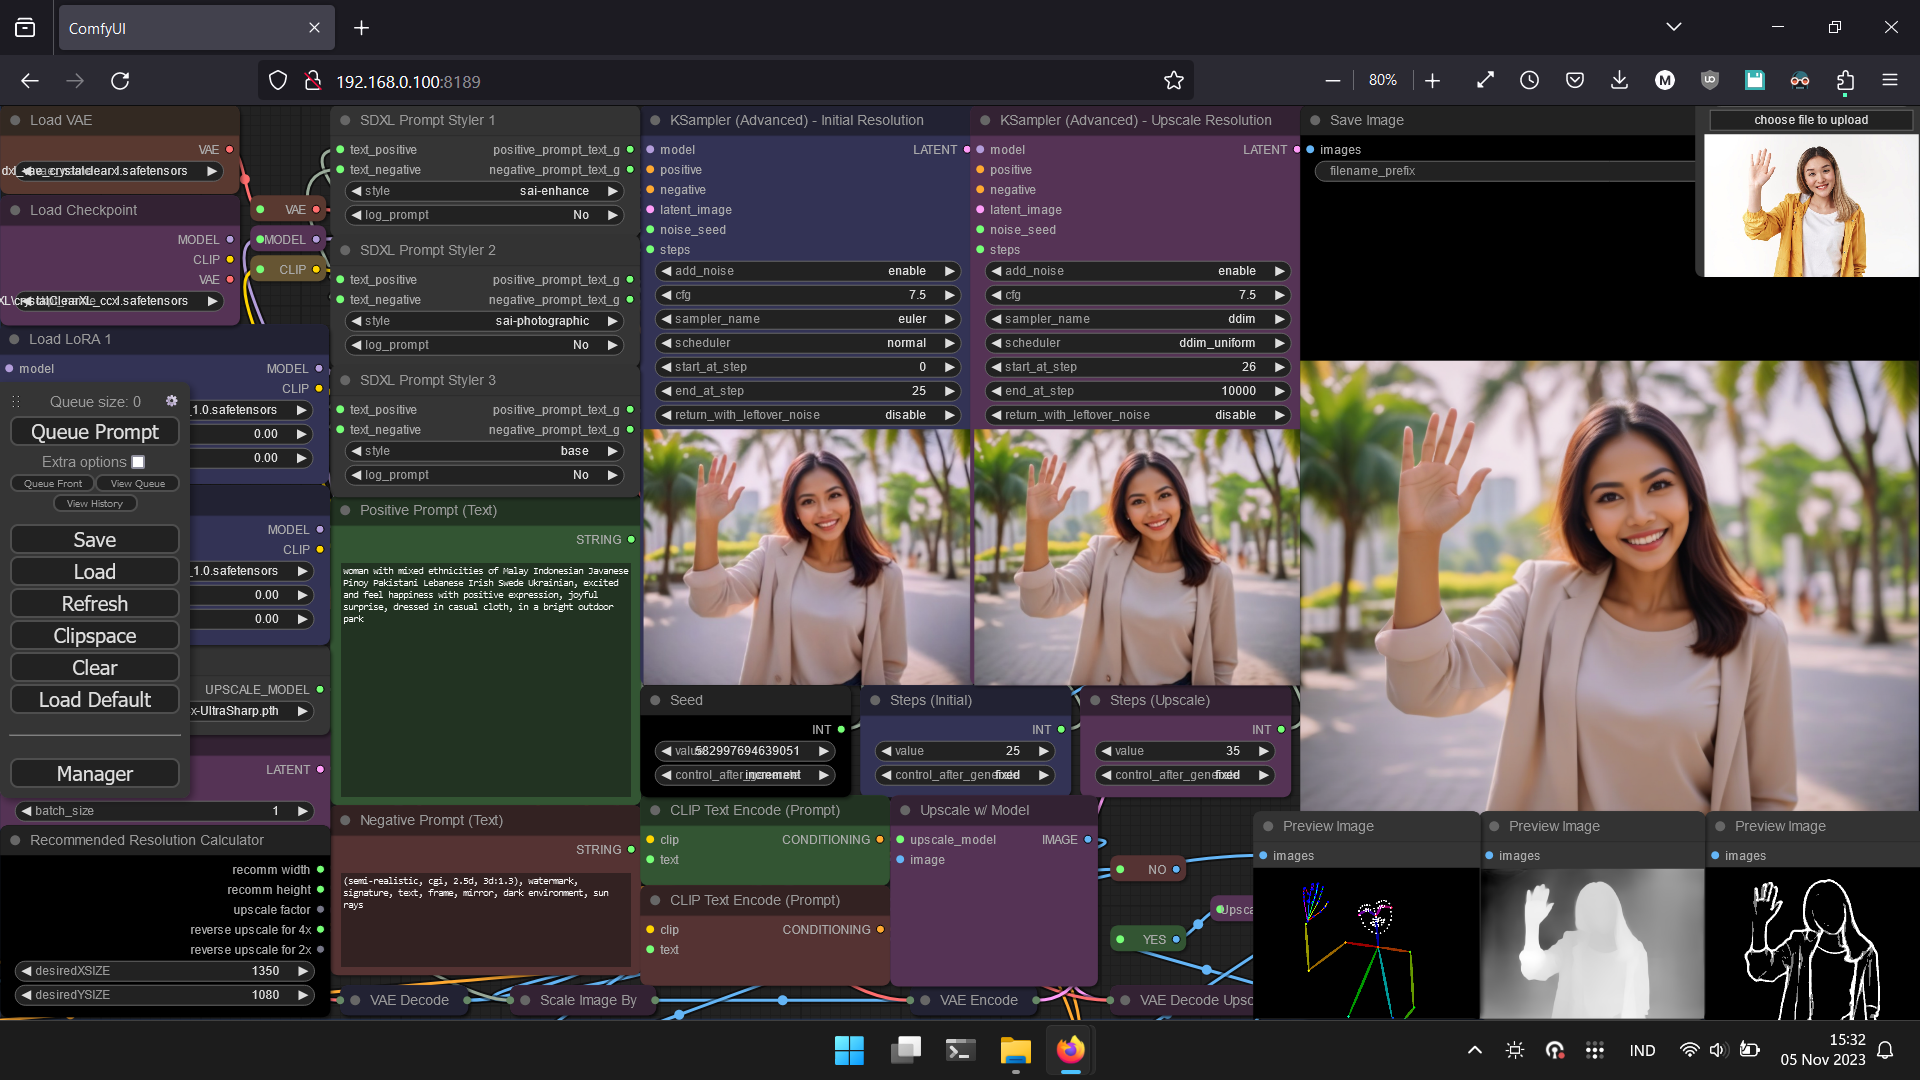This screenshot has height=1080, width=1920.
Task: Adjust desiredXSIZE 1350 value
Action: [165, 971]
